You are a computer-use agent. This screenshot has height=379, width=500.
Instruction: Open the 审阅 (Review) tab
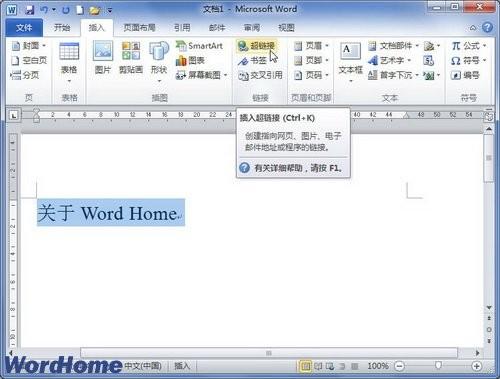tap(252, 28)
